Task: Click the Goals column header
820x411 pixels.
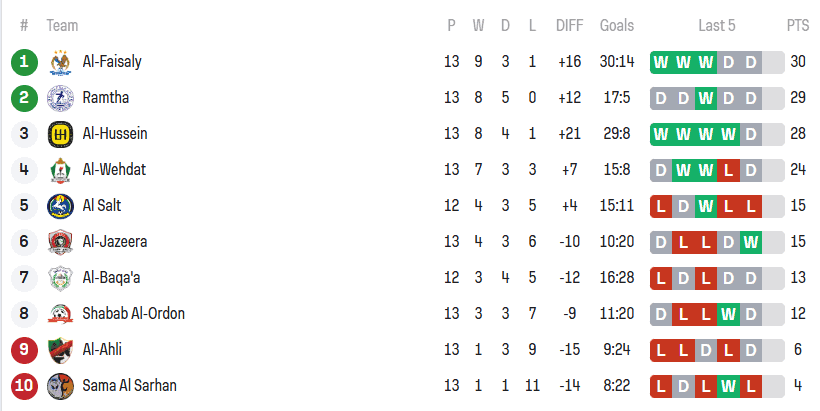Action: tap(617, 26)
